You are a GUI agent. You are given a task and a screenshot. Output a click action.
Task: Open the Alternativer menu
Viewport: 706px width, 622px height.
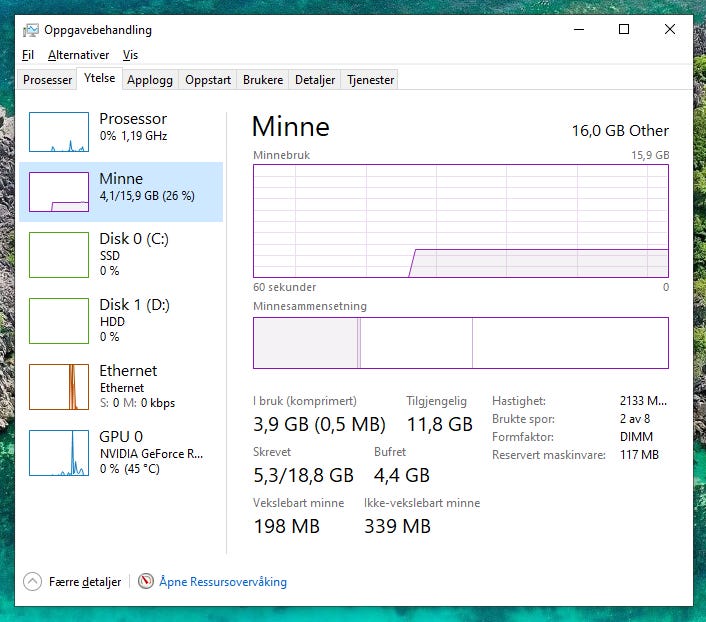(78, 55)
